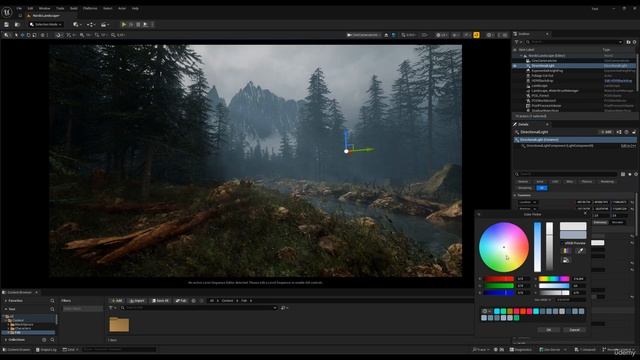The width and height of the screenshot is (640, 360).
Task: Click the Add component button in Details
Action: (607, 132)
